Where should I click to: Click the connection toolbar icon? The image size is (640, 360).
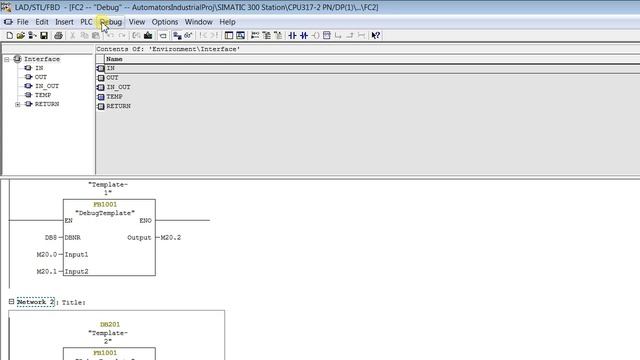click(361, 36)
